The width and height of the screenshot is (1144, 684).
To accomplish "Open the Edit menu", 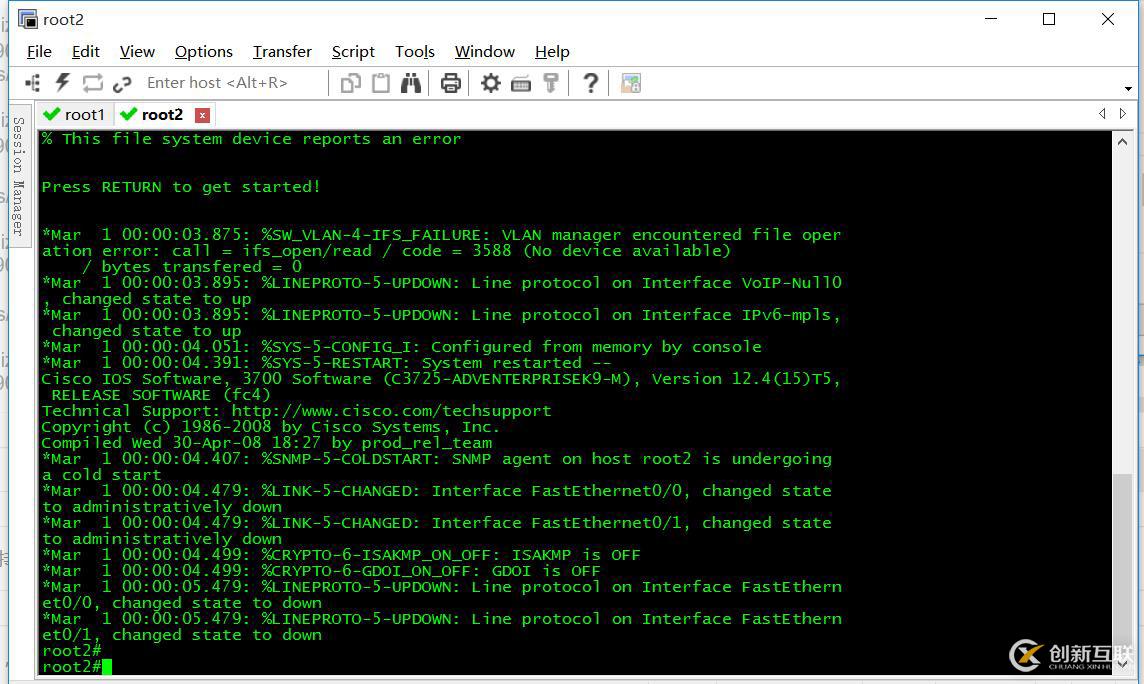I will pos(85,52).
